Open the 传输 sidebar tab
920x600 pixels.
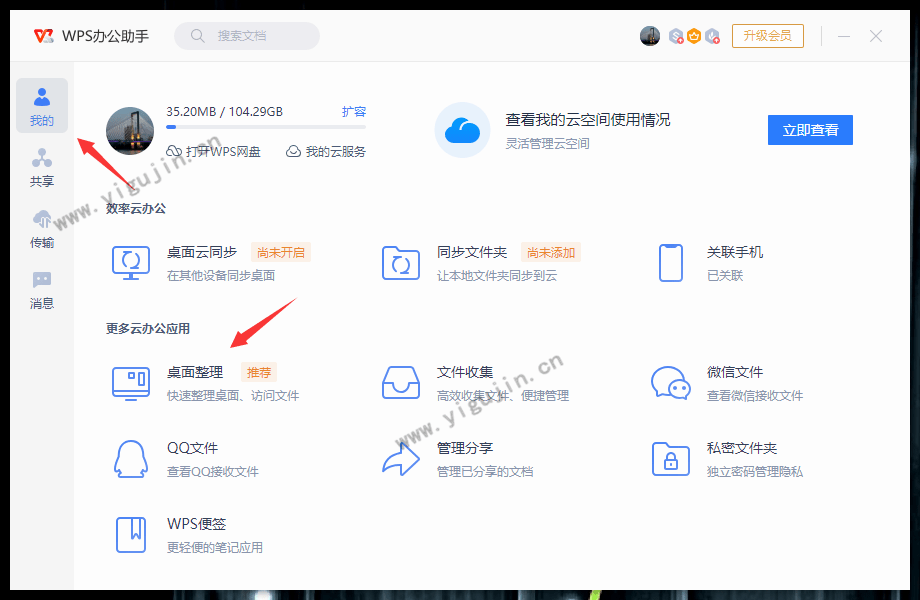42,229
